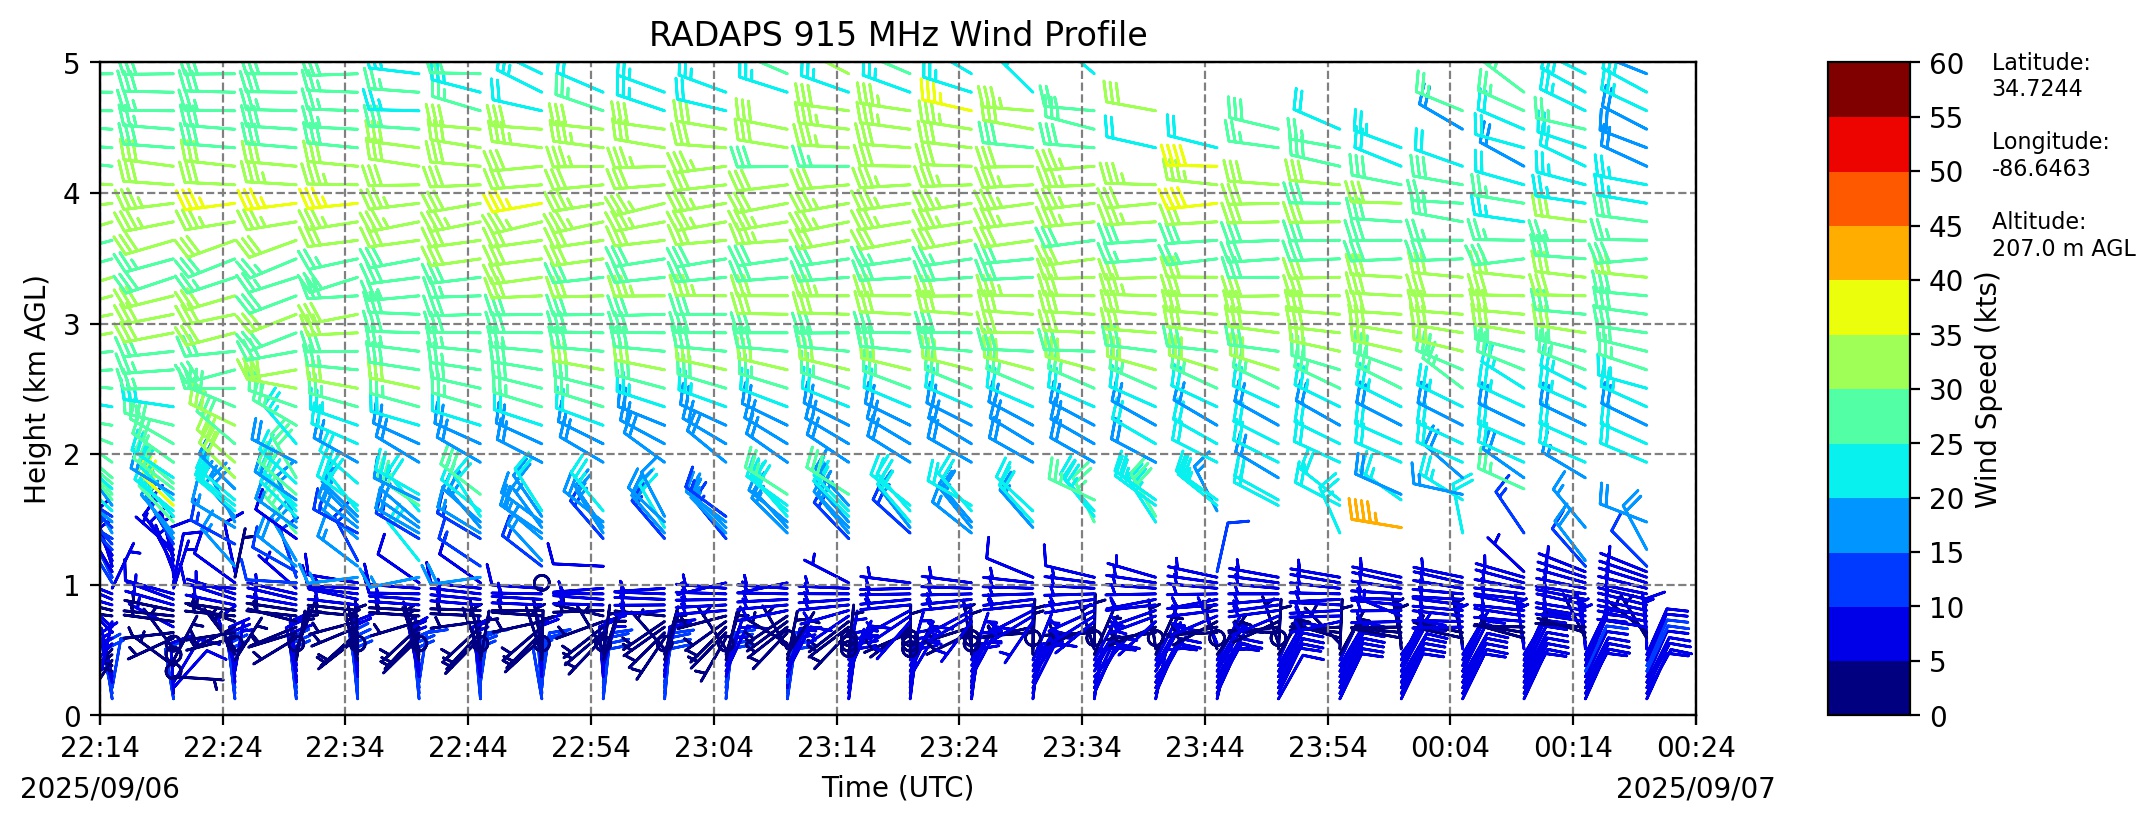Click the height axis tick label 2
The width and height of the screenshot is (2155, 823).
click(72, 455)
